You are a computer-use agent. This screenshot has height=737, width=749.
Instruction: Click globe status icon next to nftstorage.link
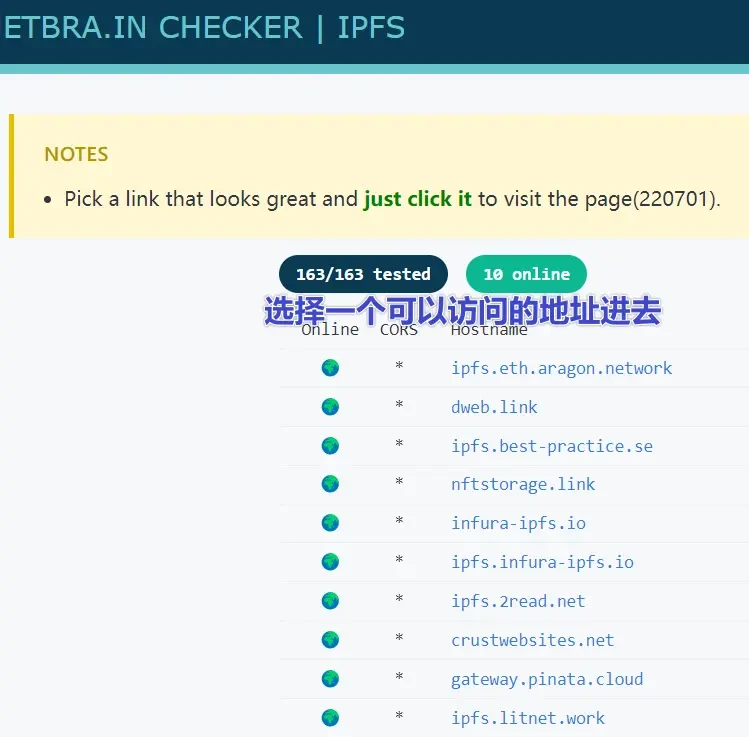point(330,484)
